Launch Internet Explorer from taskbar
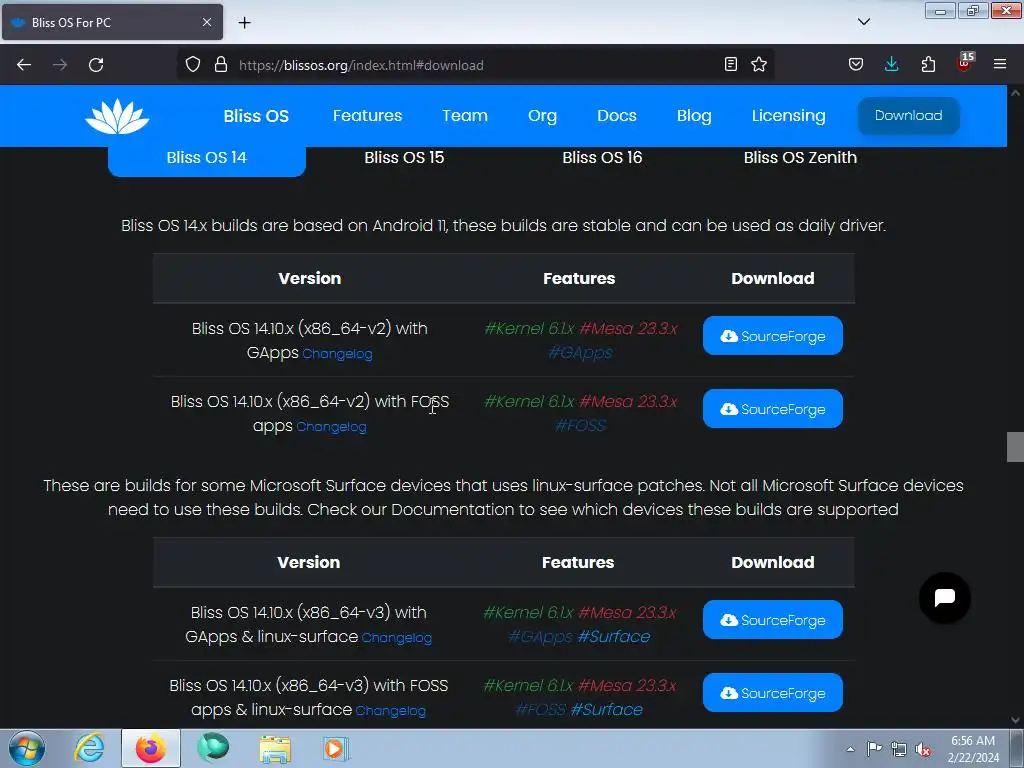The height and width of the screenshot is (768, 1024). pos(89,748)
